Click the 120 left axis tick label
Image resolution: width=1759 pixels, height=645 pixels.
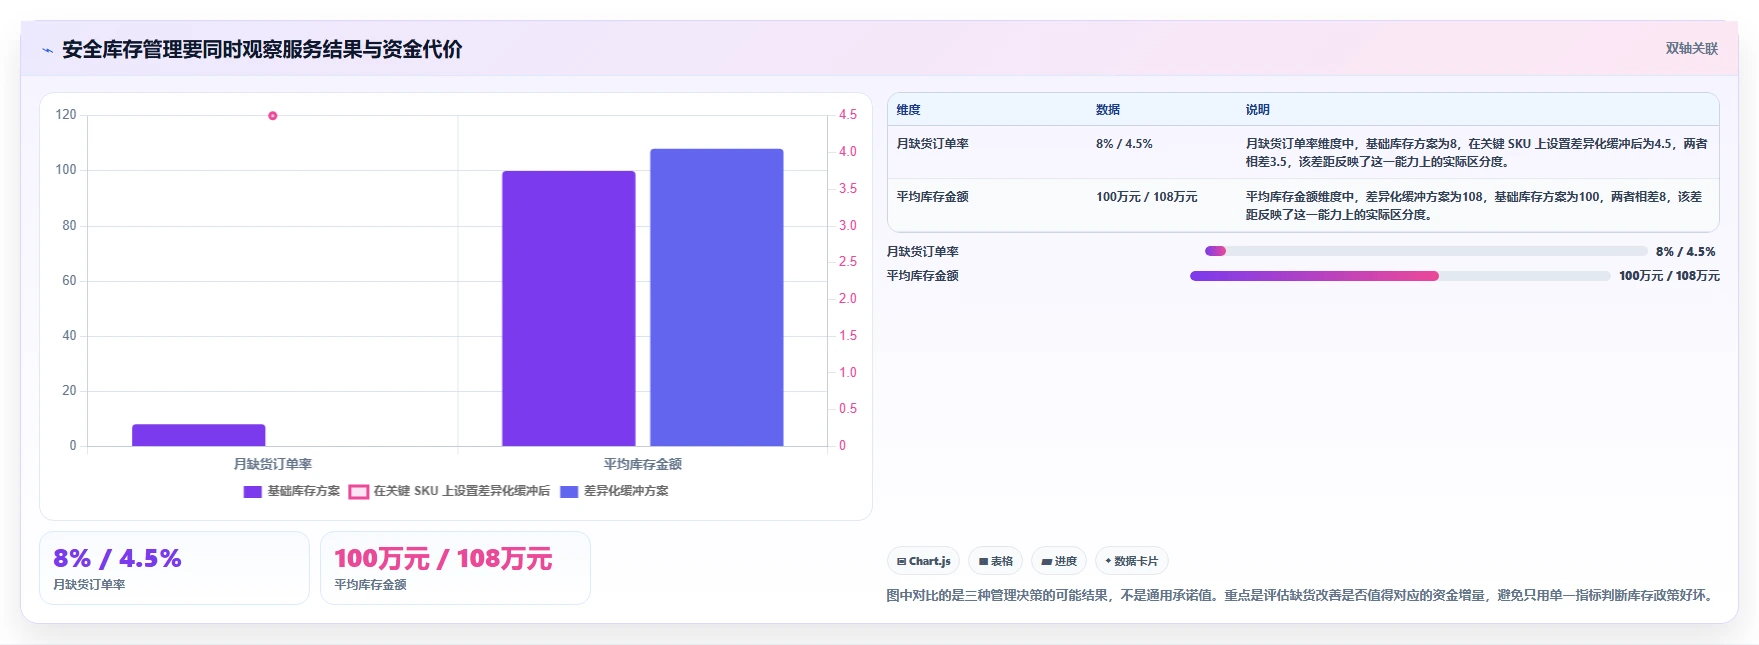click(66, 115)
